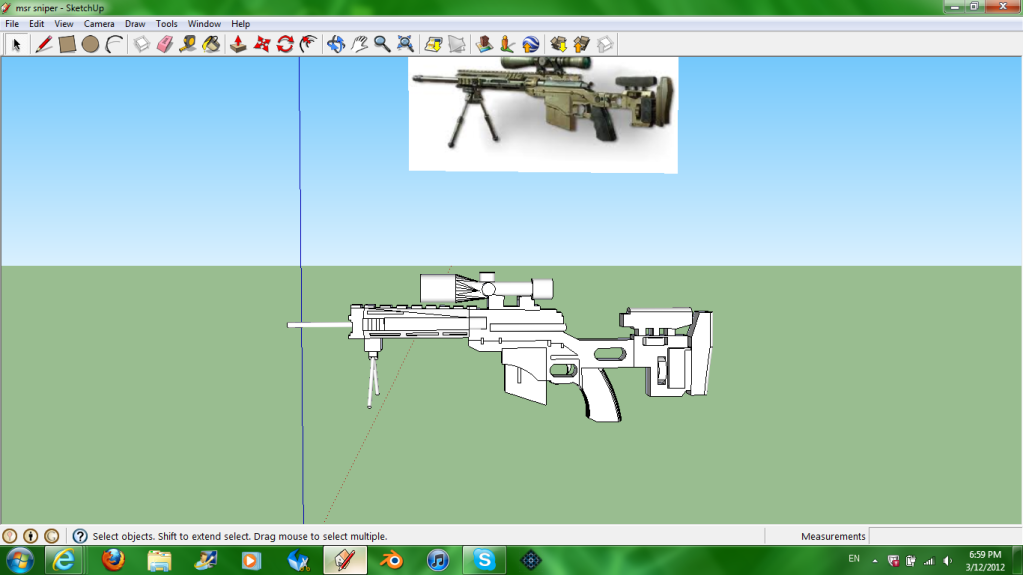The height and width of the screenshot is (575, 1023).
Task: Activate the Offset tool
Action: 309,44
